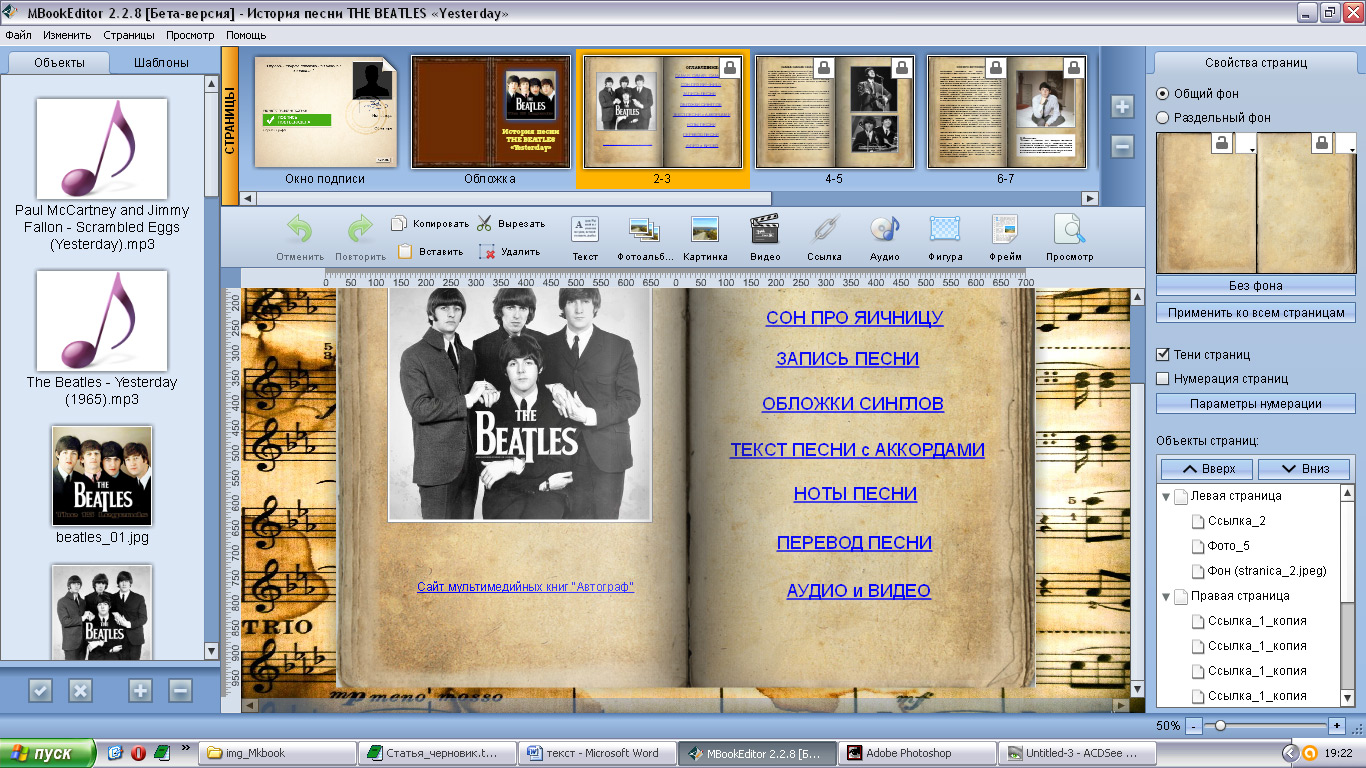Click lock icon on left background preview
Viewport: 1366px width, 768px height.
[1222, 144]
